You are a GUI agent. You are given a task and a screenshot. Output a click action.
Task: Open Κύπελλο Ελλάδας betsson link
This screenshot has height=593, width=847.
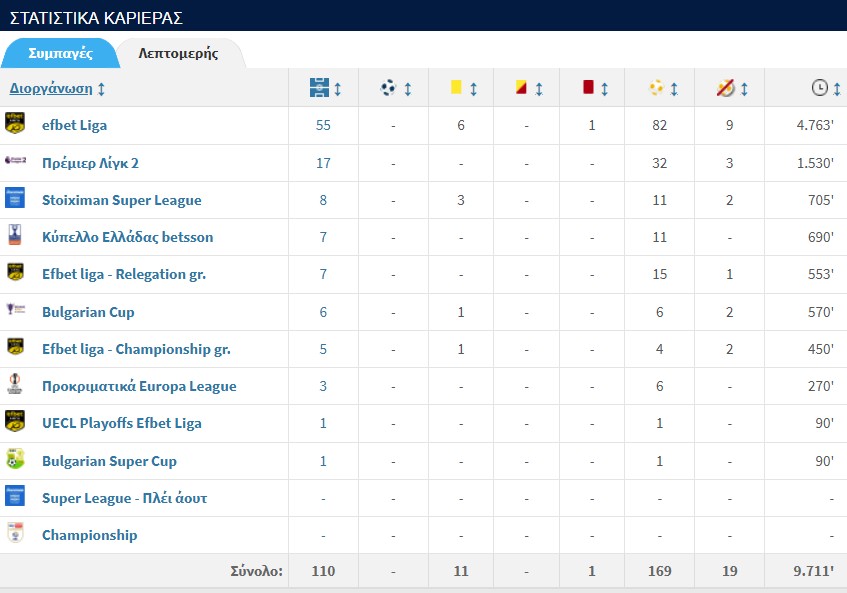tap(127, 237)
